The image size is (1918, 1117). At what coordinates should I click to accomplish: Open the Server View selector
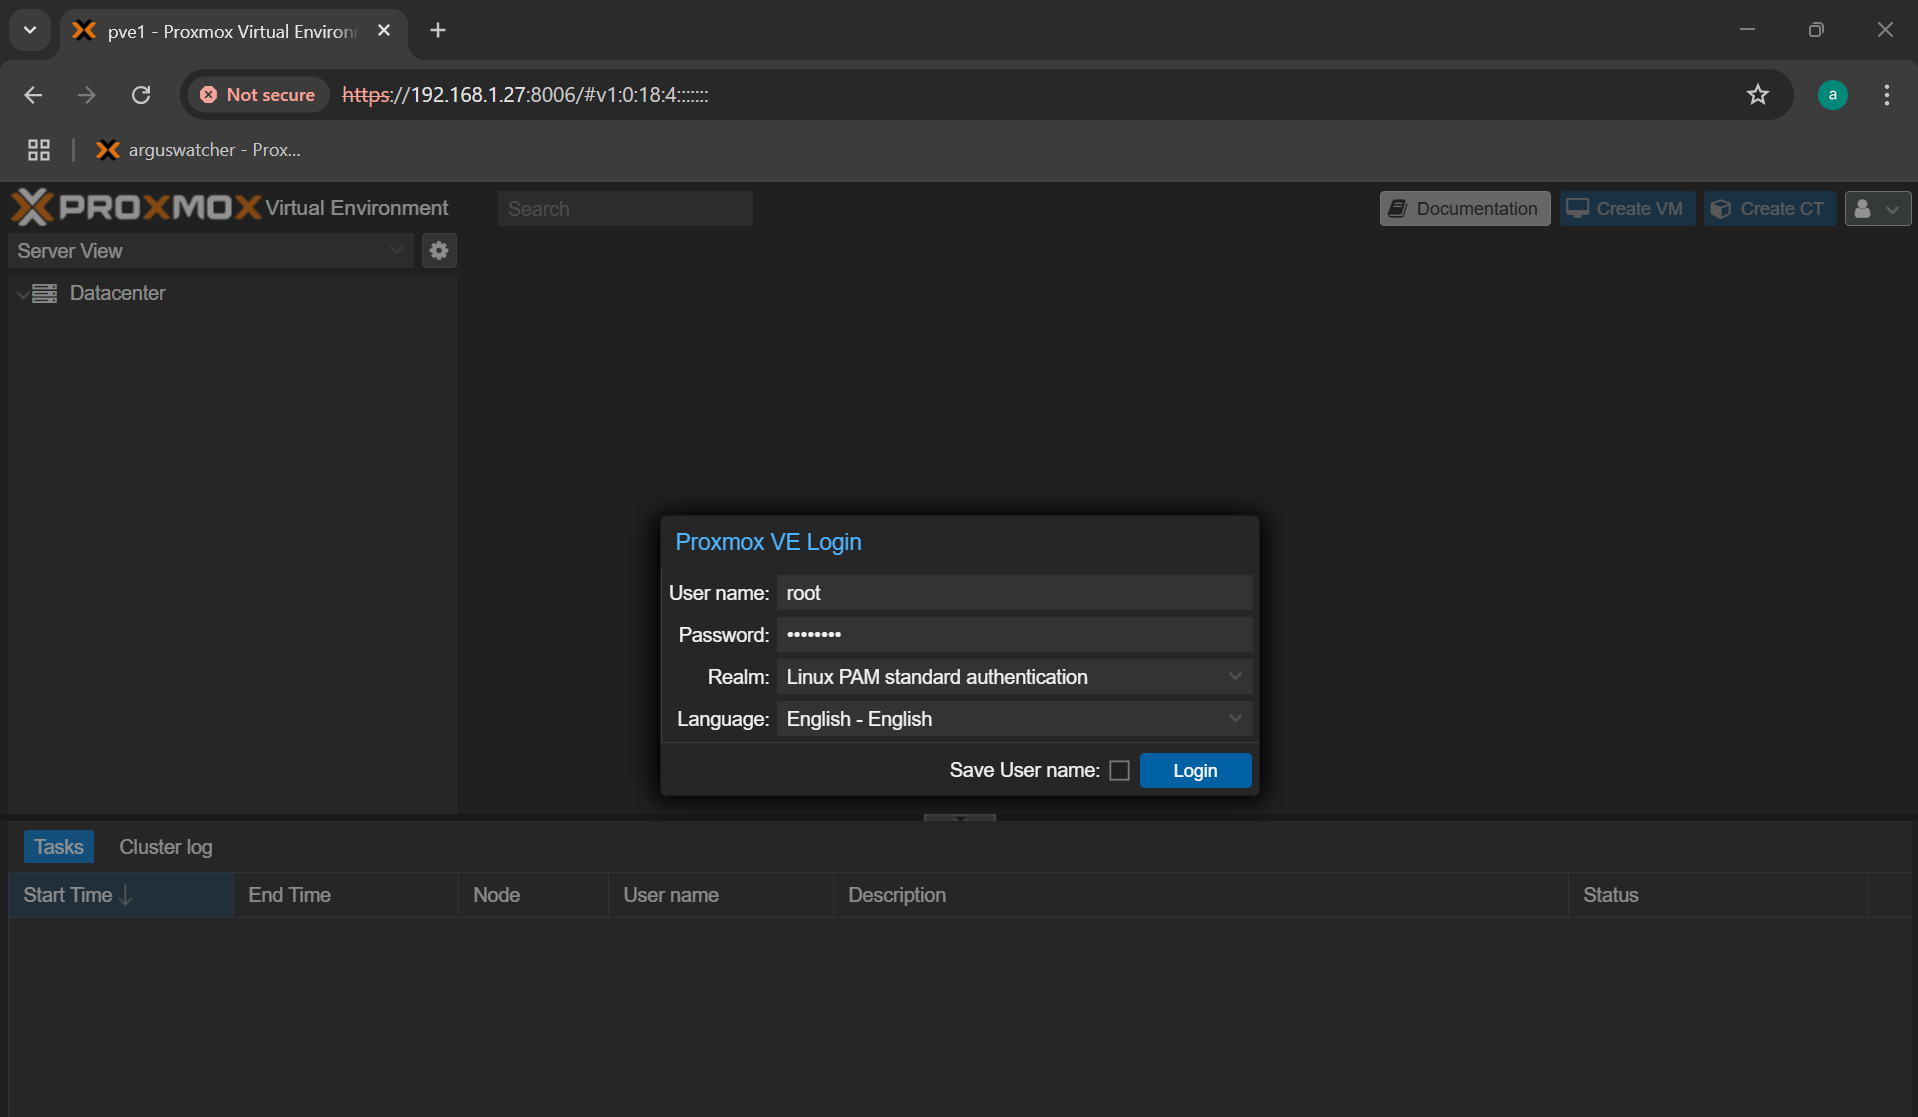point(210,251)
